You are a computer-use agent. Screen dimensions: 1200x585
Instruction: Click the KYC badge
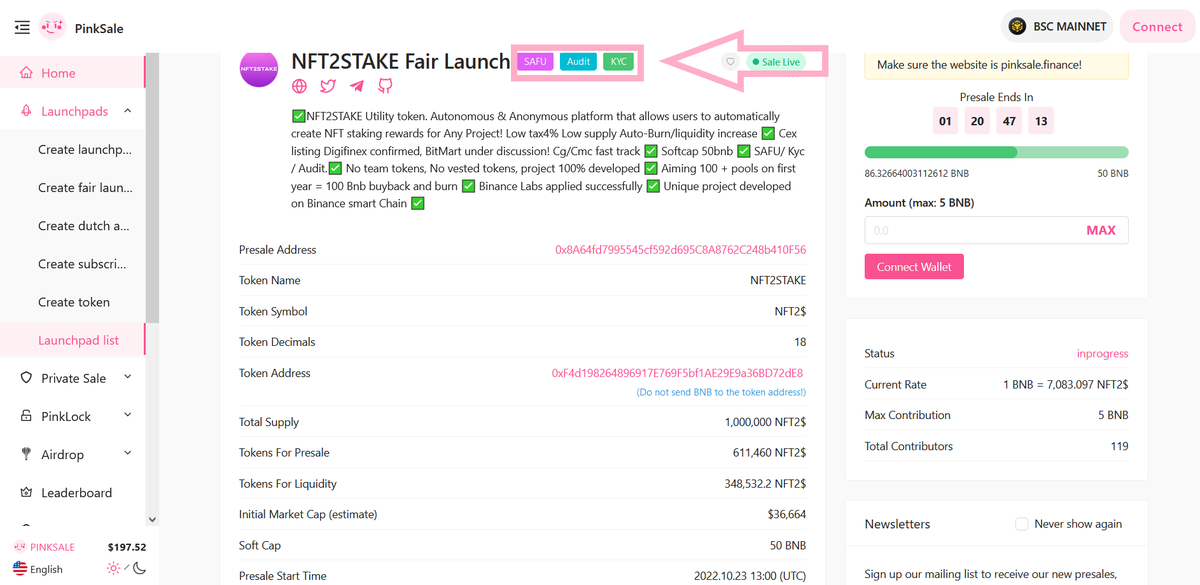click(x=619, y=62)
